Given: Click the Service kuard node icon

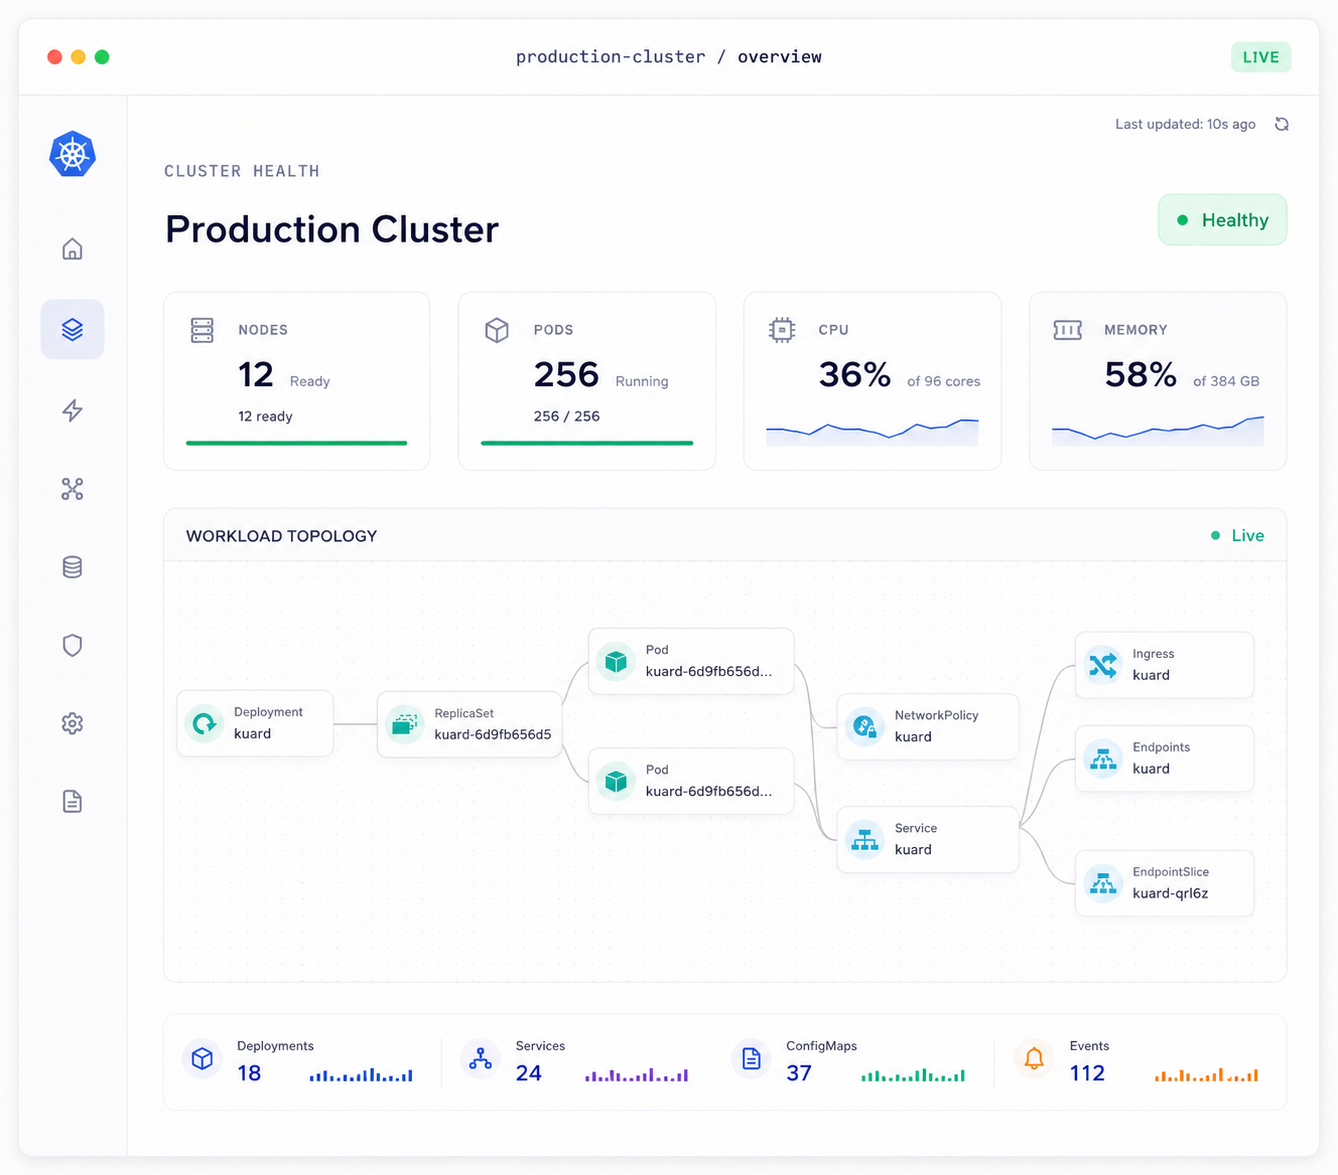Looking at the screenshot, I should pyautogui.click(x=864, y=839).
